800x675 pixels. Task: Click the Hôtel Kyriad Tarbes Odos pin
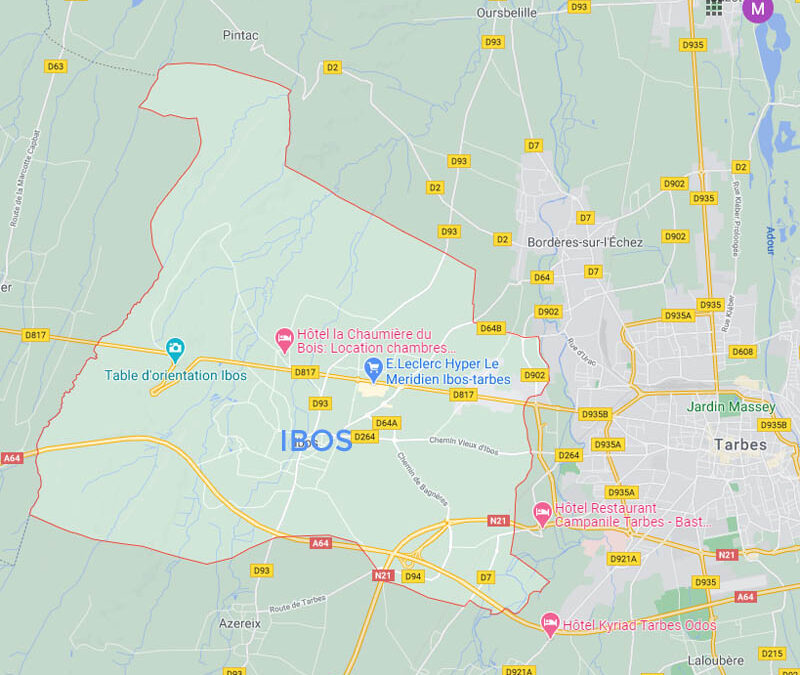pos(549,625)
